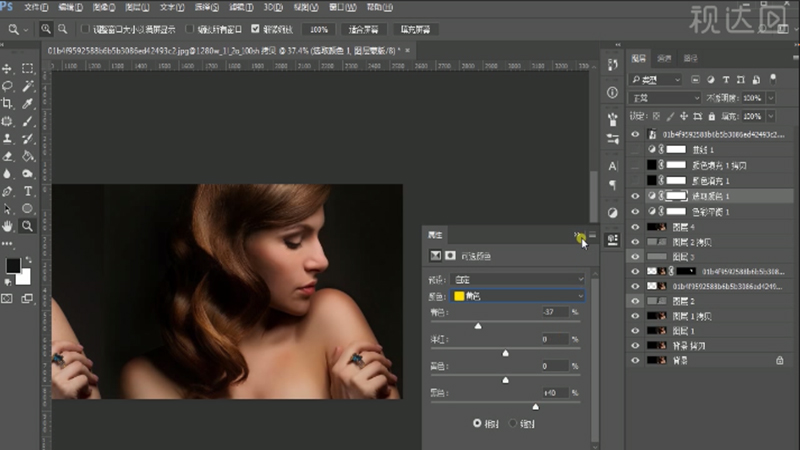
Task: Open the Opacity value dropdown arrow
Action: (x=771, y=97)
